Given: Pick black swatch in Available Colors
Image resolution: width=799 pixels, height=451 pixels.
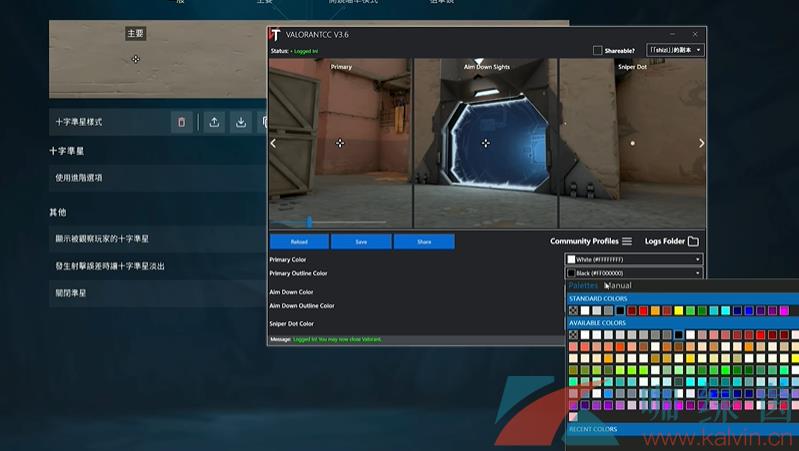Looking at the screenshot, I should tap(679, 335).
